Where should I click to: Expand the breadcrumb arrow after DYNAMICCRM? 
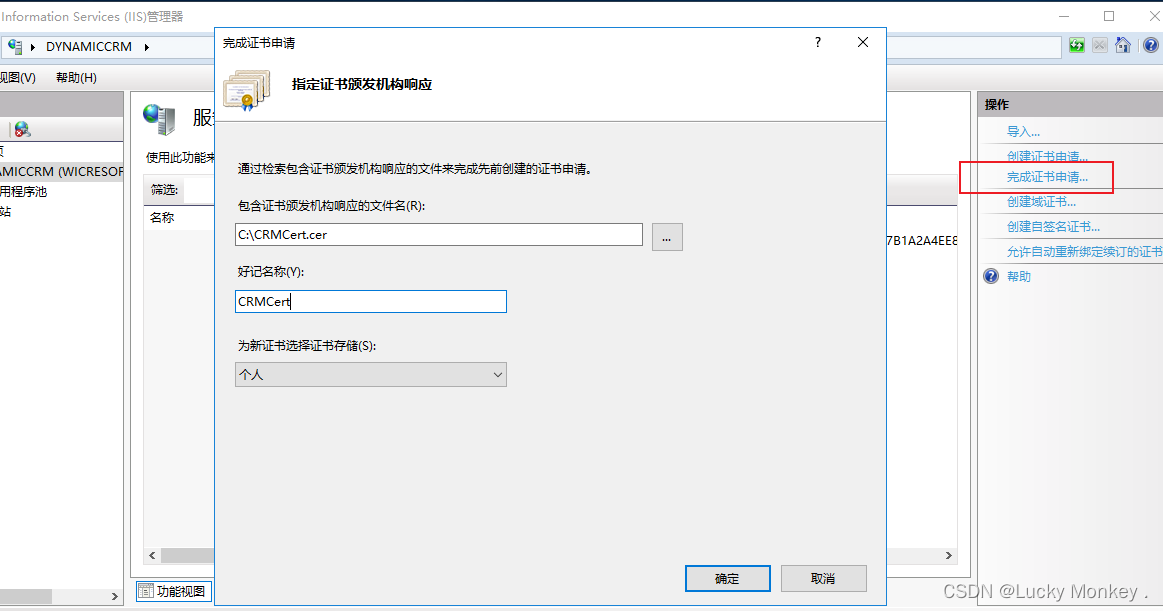(x=147, y=46)
